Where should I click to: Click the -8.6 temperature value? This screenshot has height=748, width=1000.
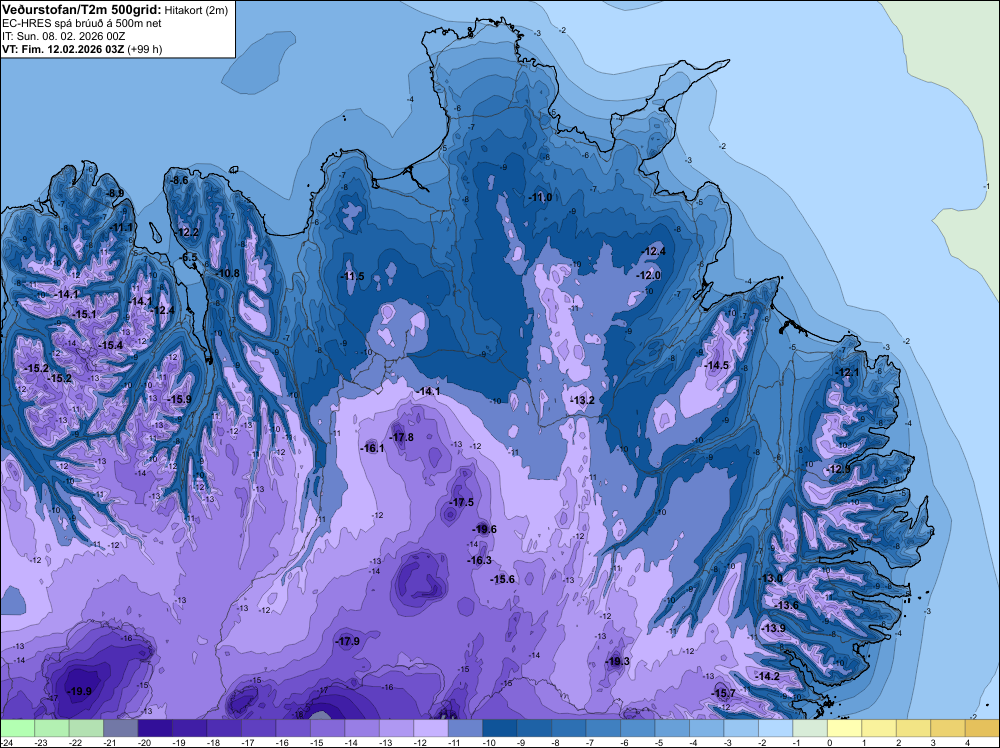coord(180,180)
